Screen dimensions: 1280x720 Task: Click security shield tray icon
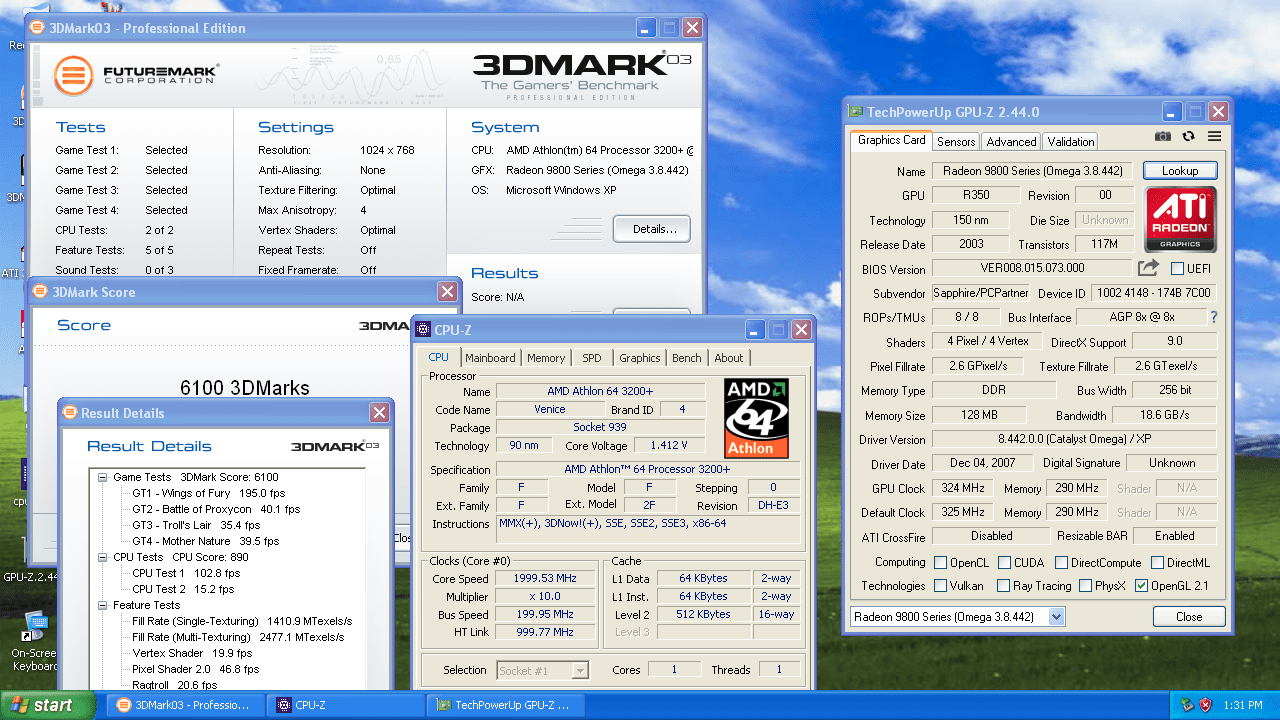pyautogui.click(x=1206, y=705)
